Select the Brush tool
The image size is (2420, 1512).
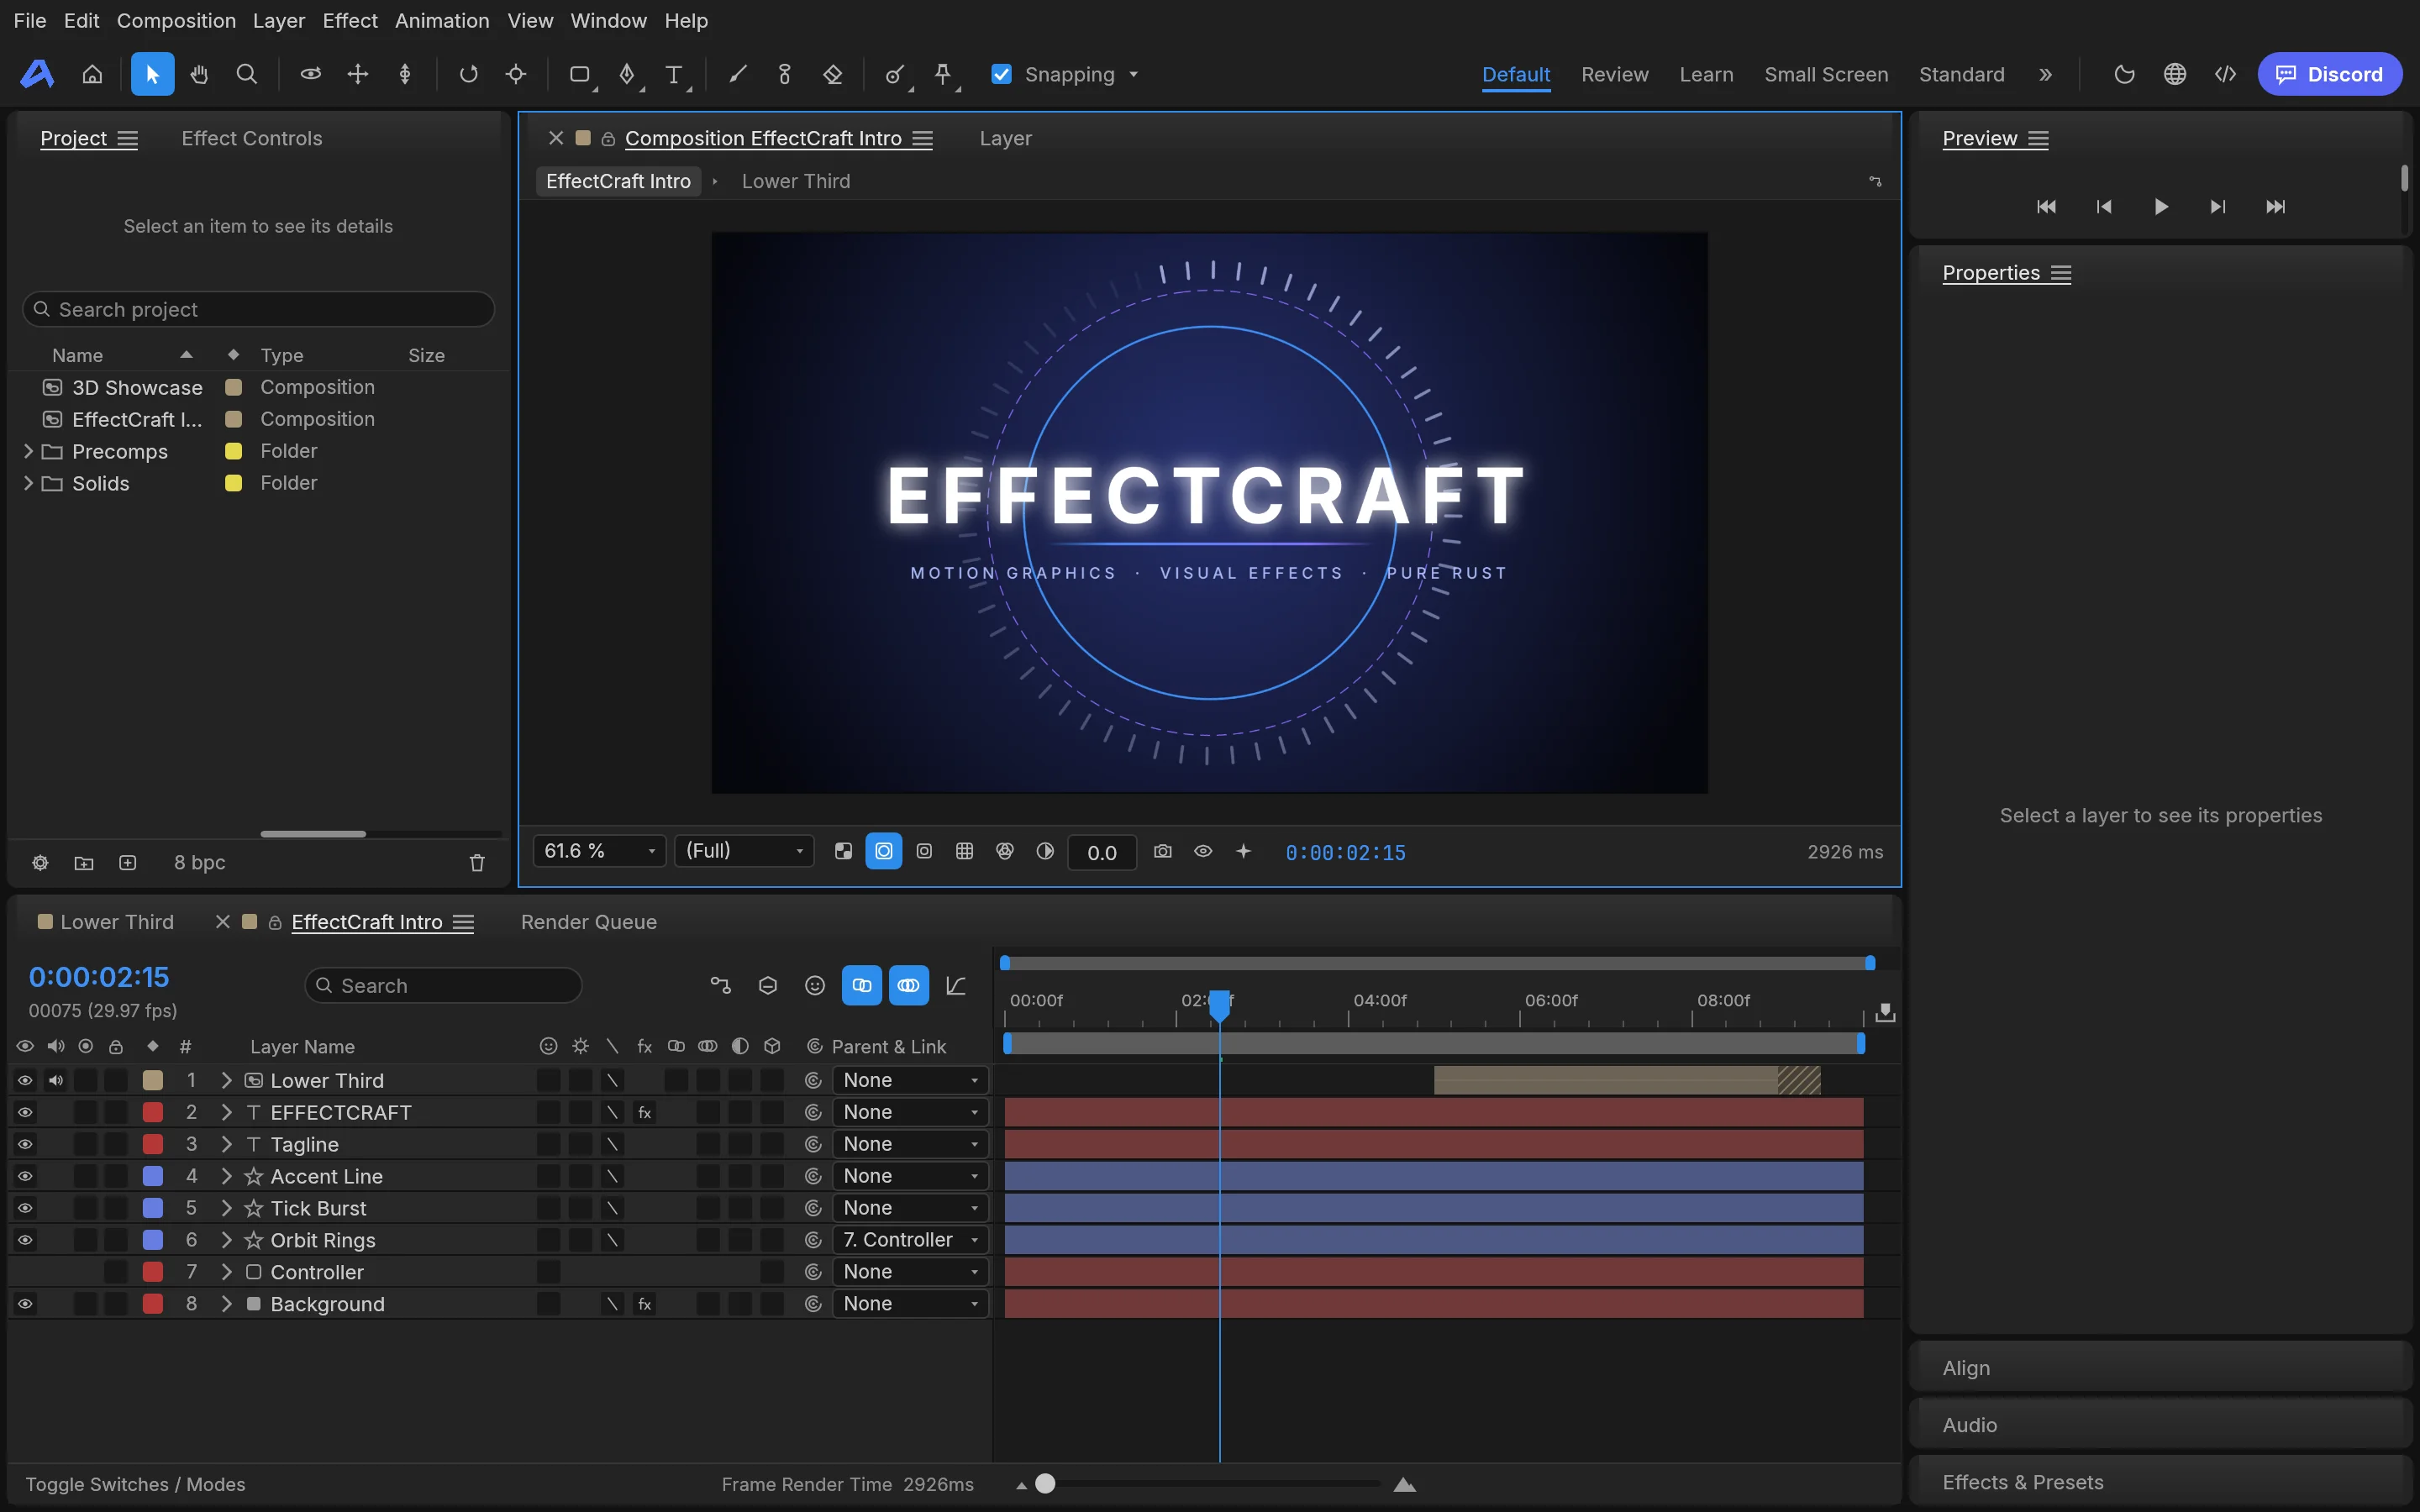pos(738,74)
